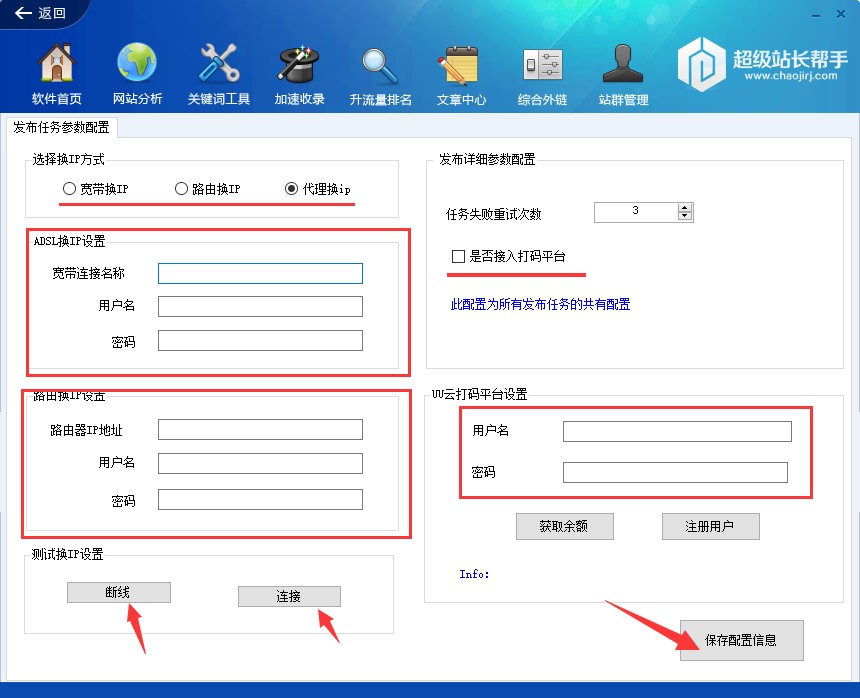The width and height of the screenshot is (860, 698).
Task: Focus router 用户名 input field
Action: (x=260, y=463)
